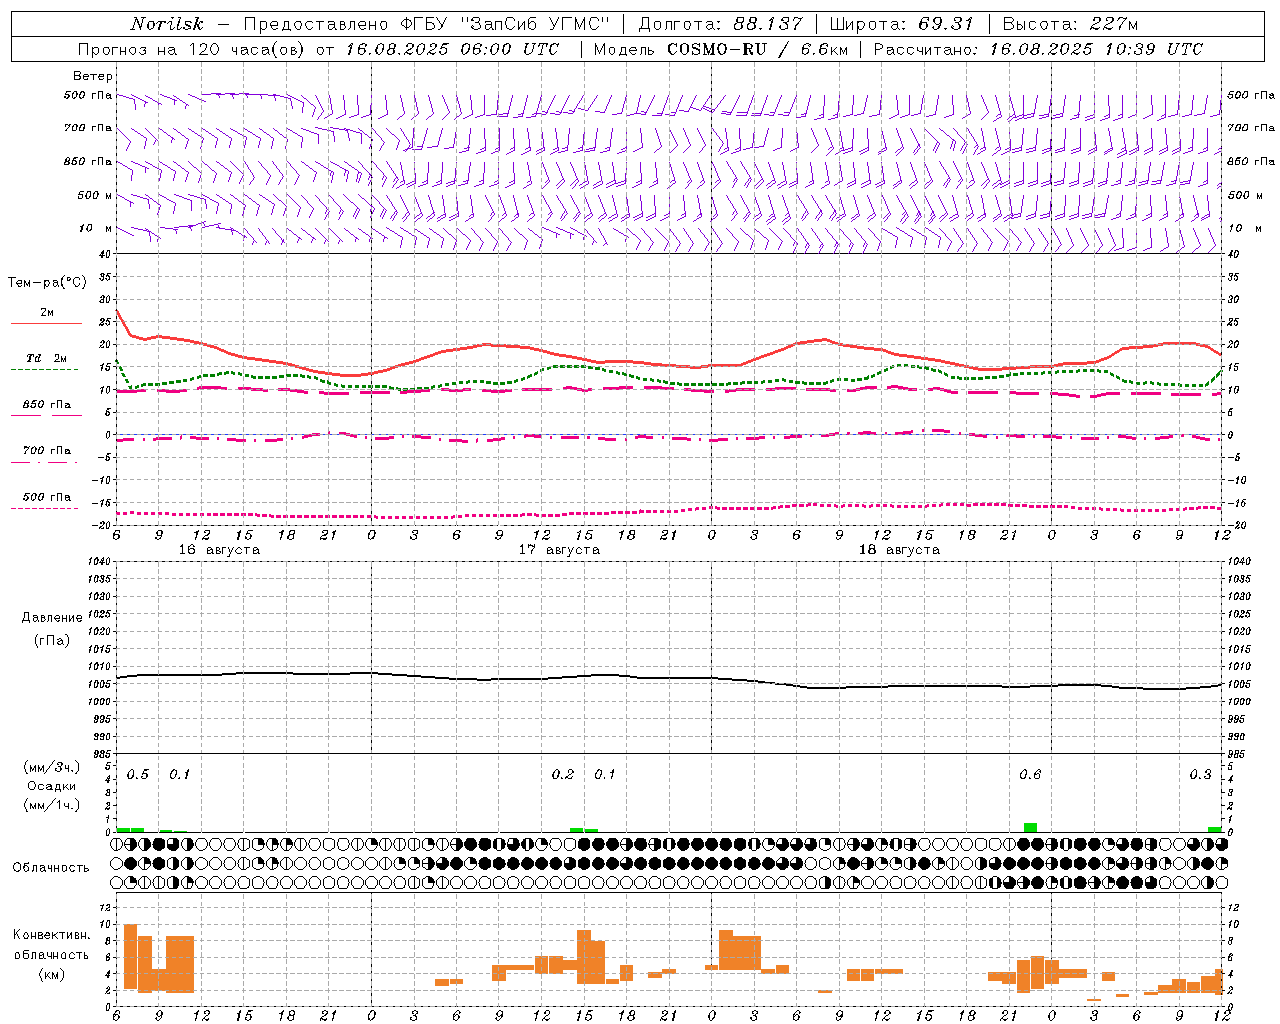Viewport: 1280px width, 1024px height.
Task: Click the 'Широта: 69.31' header field
Action: click(901, 24)
